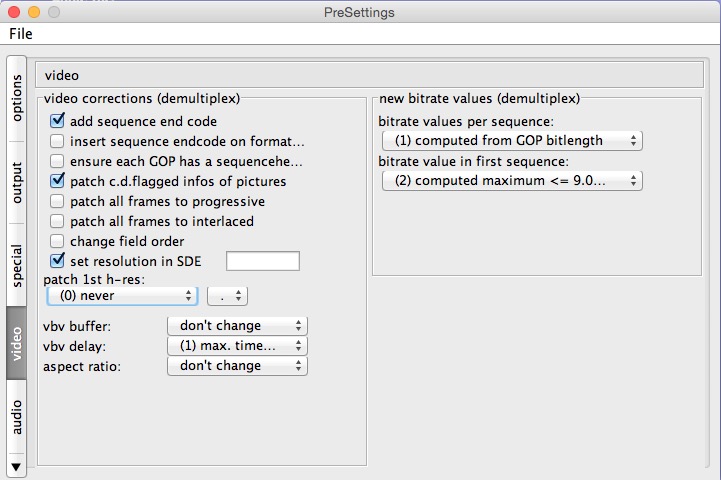Switch to the audio side tab
The image size is (721, 480).
pyautogui.click(x=17, y=417)
